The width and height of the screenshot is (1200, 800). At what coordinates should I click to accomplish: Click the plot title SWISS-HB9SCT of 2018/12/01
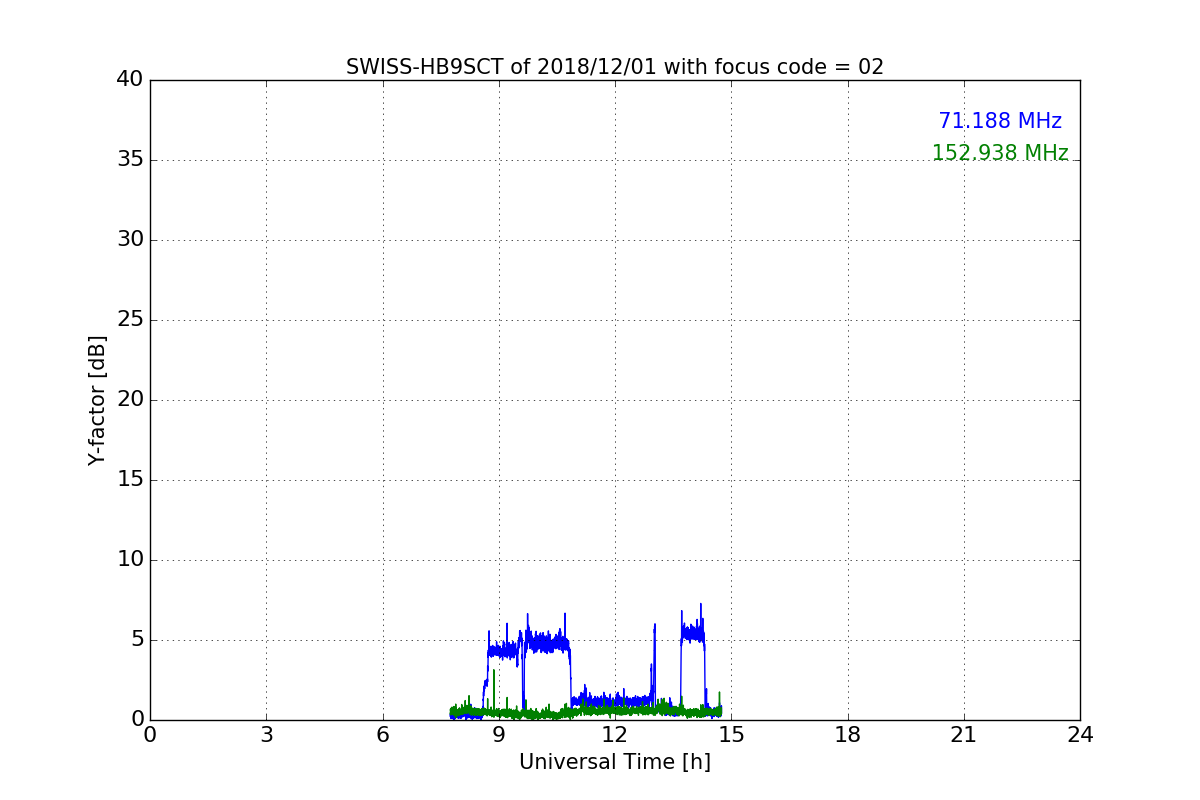614,67
